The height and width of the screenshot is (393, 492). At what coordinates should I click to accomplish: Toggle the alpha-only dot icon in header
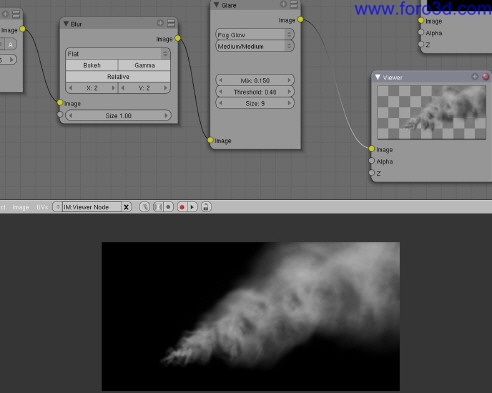click(x=168, y=207)
